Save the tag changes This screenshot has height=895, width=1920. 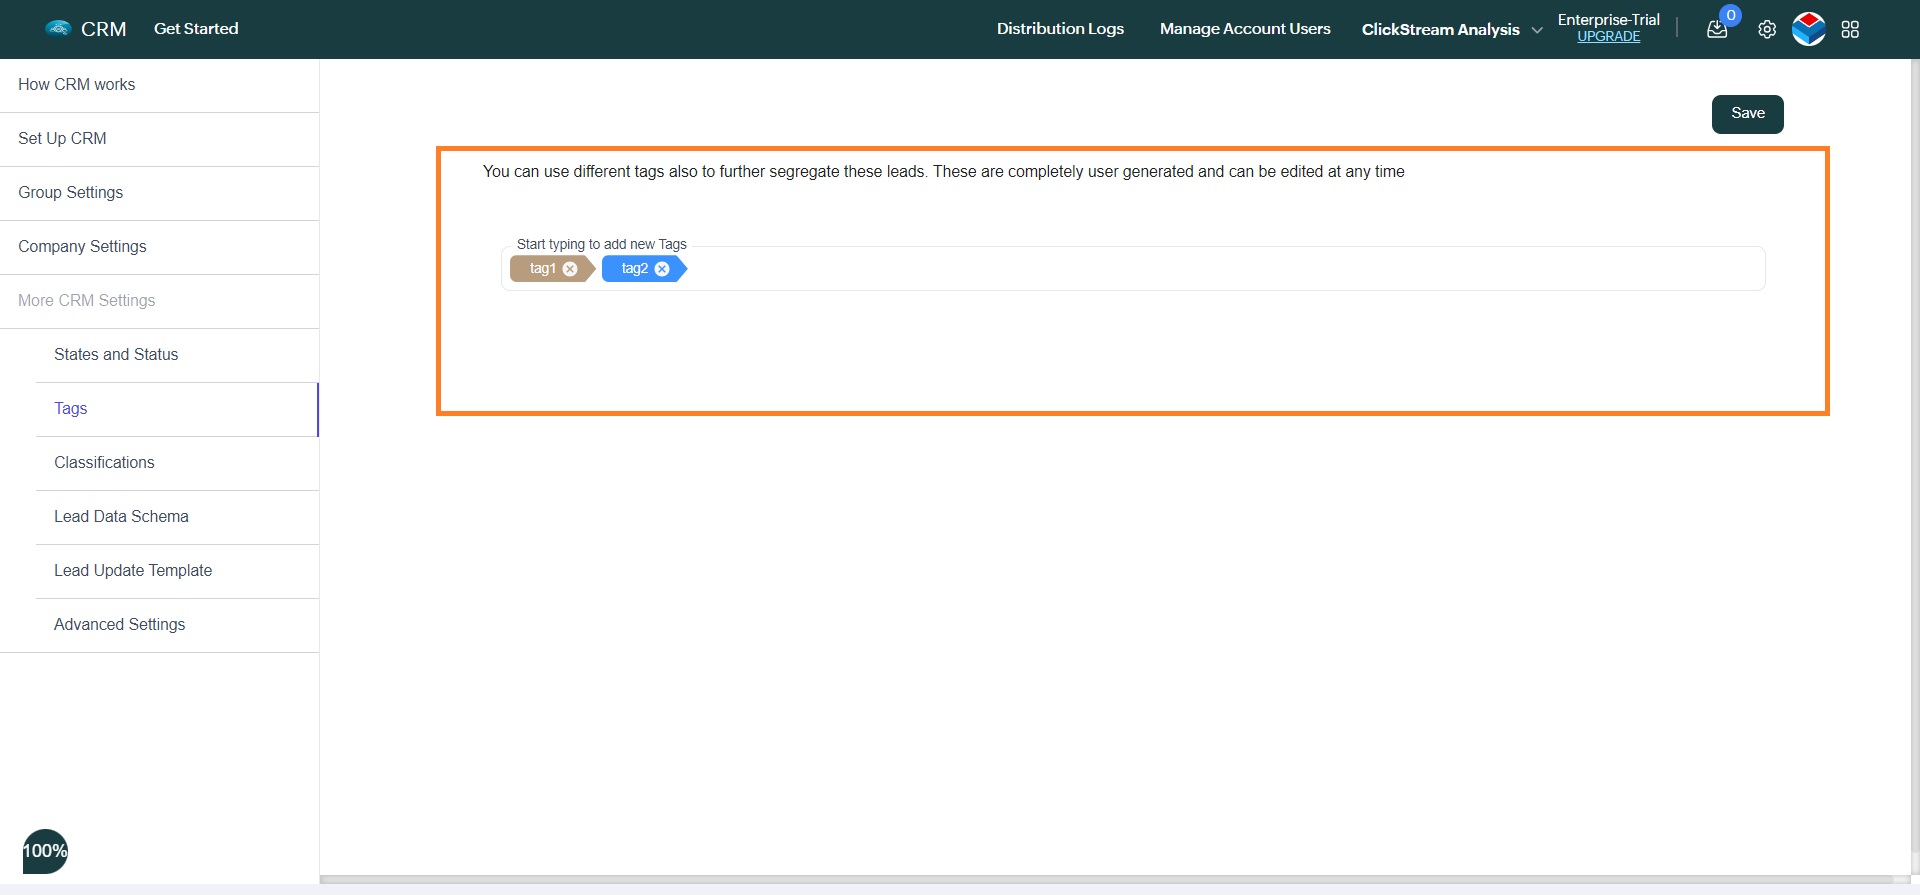[x=1747, y=114]
